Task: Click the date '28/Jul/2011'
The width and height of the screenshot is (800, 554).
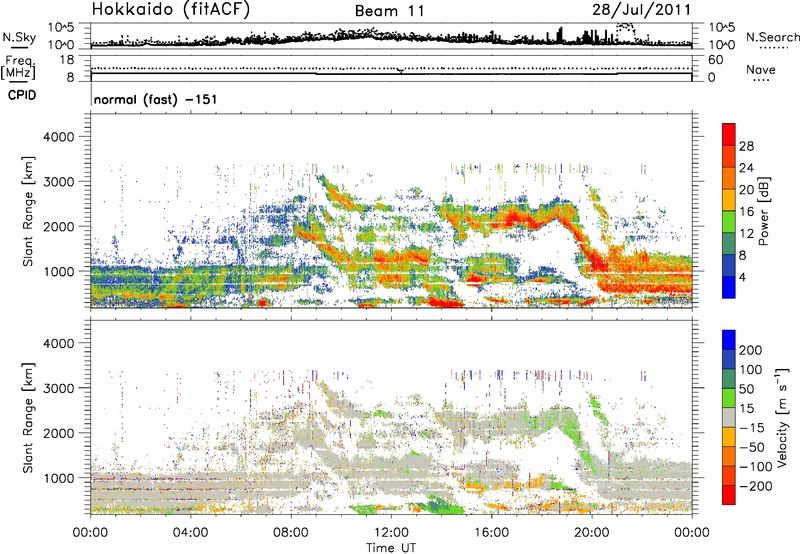Action: [x=642, y=10]
